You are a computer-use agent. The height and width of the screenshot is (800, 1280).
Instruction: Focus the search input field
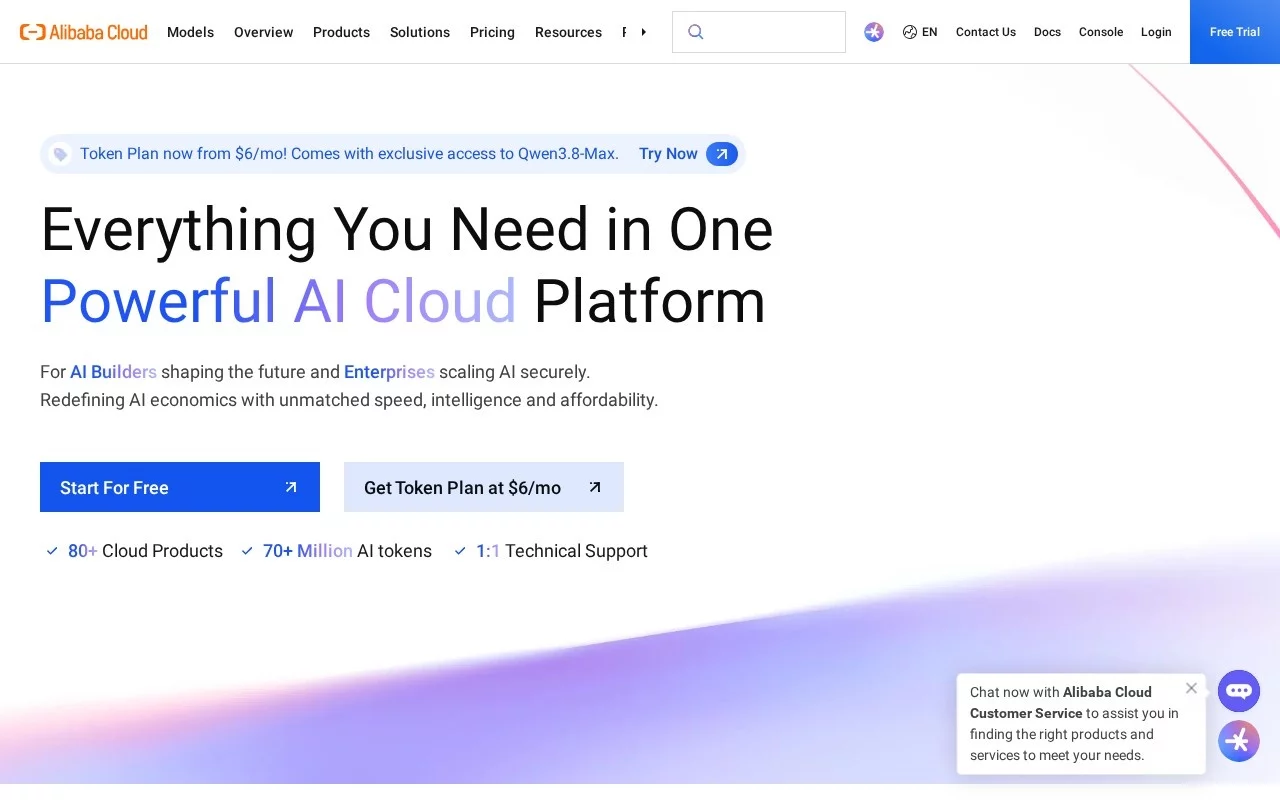pos(759,32)
